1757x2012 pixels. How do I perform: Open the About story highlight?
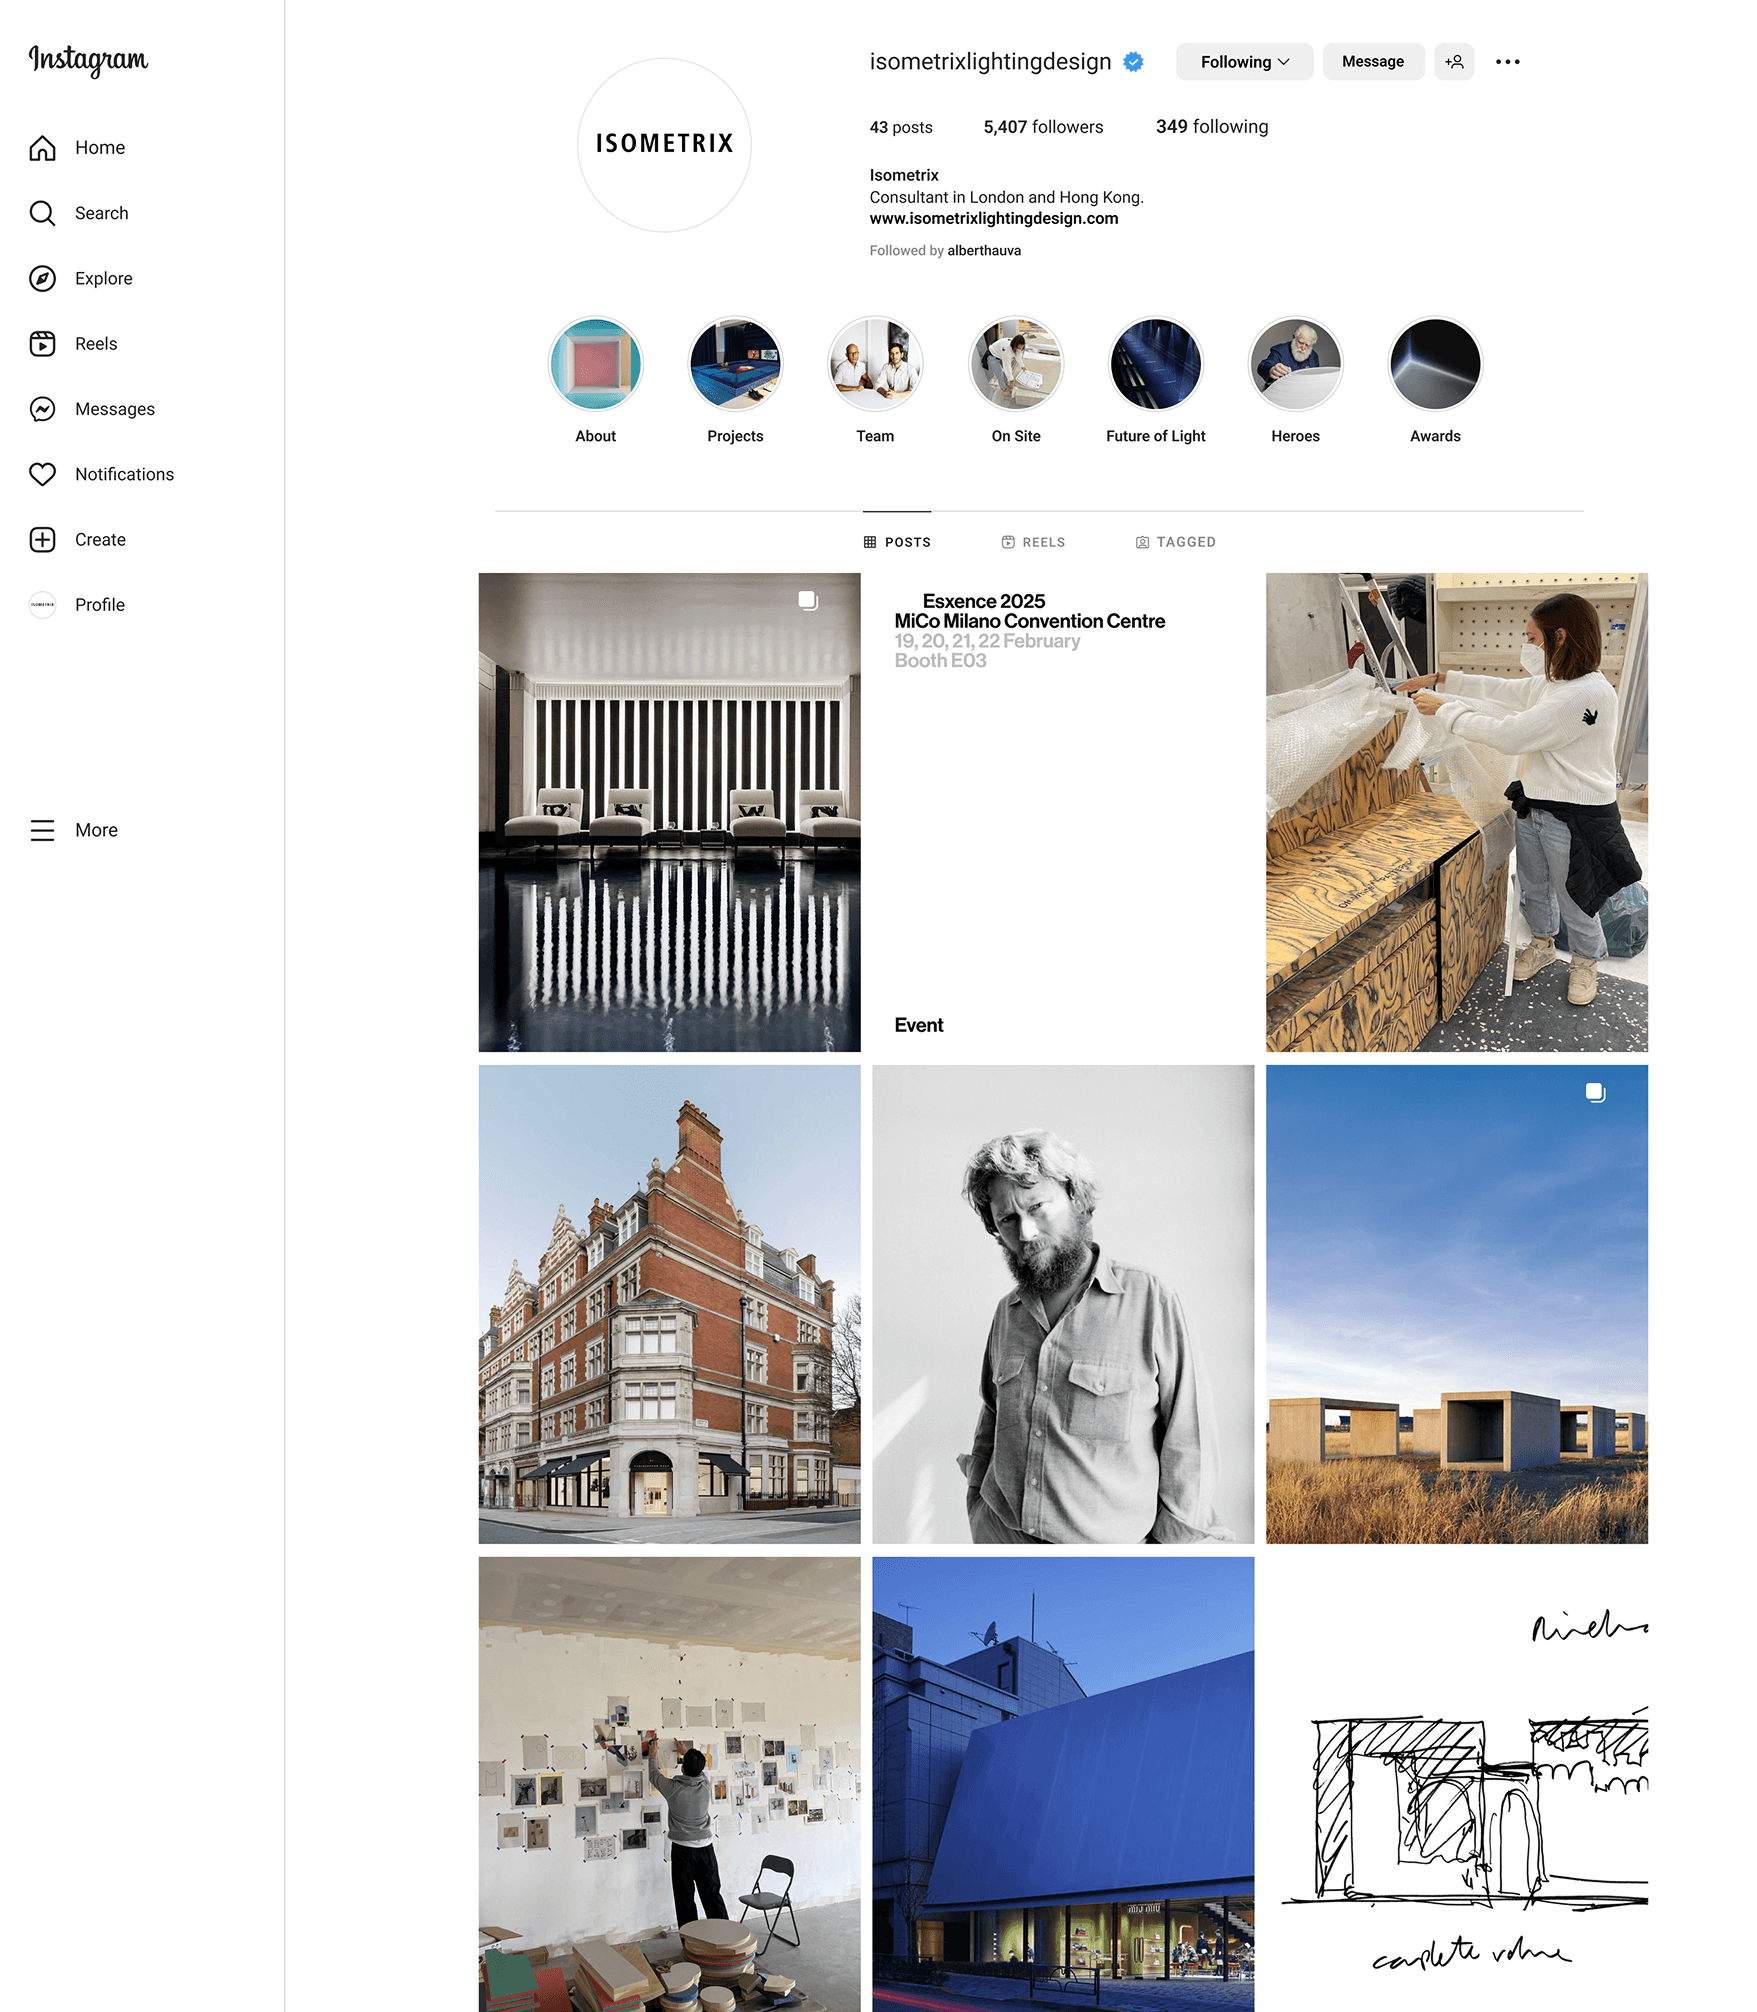pyautogui.click(x=595, y=364)
